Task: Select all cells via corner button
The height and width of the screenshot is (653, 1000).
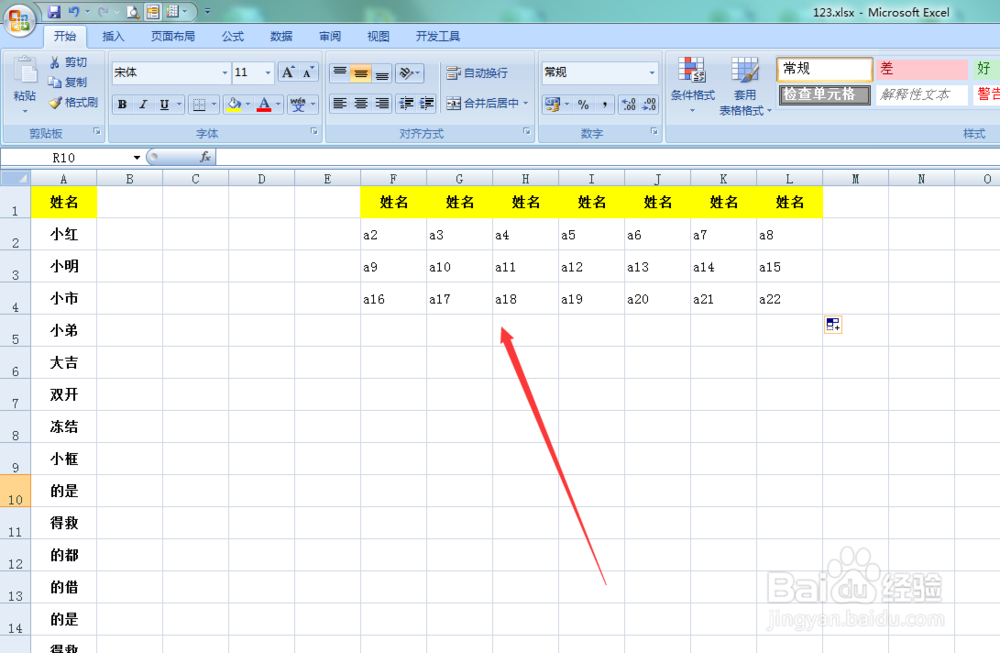Action: (x=15, y=179)
